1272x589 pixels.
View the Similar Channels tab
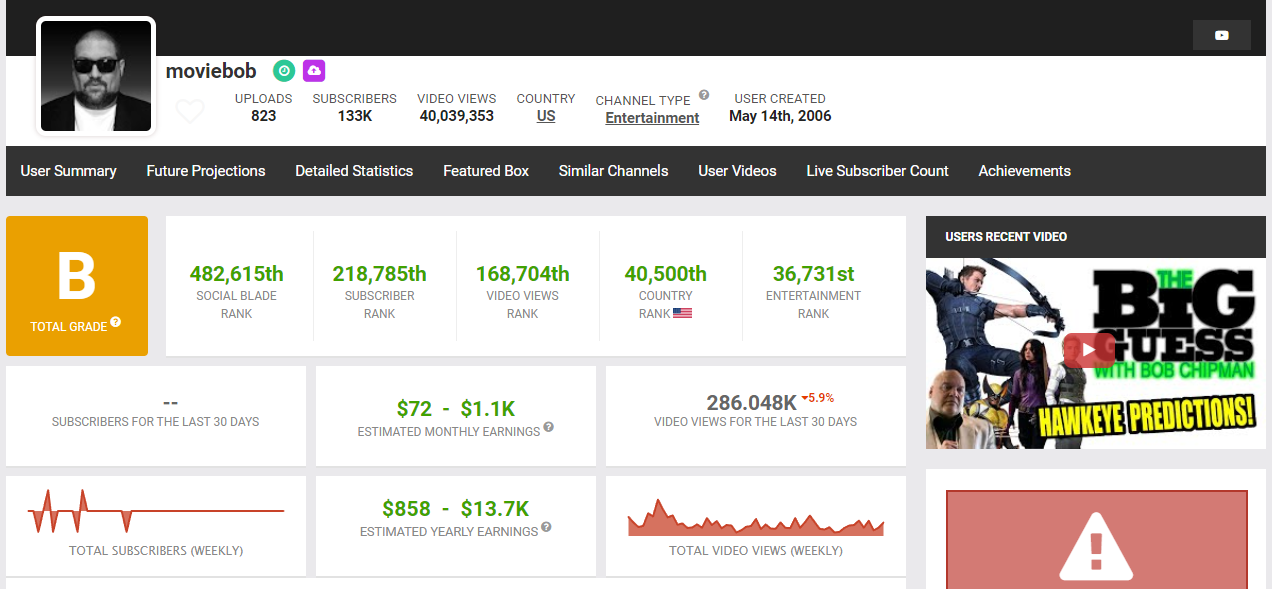click(x=614, y=171)
